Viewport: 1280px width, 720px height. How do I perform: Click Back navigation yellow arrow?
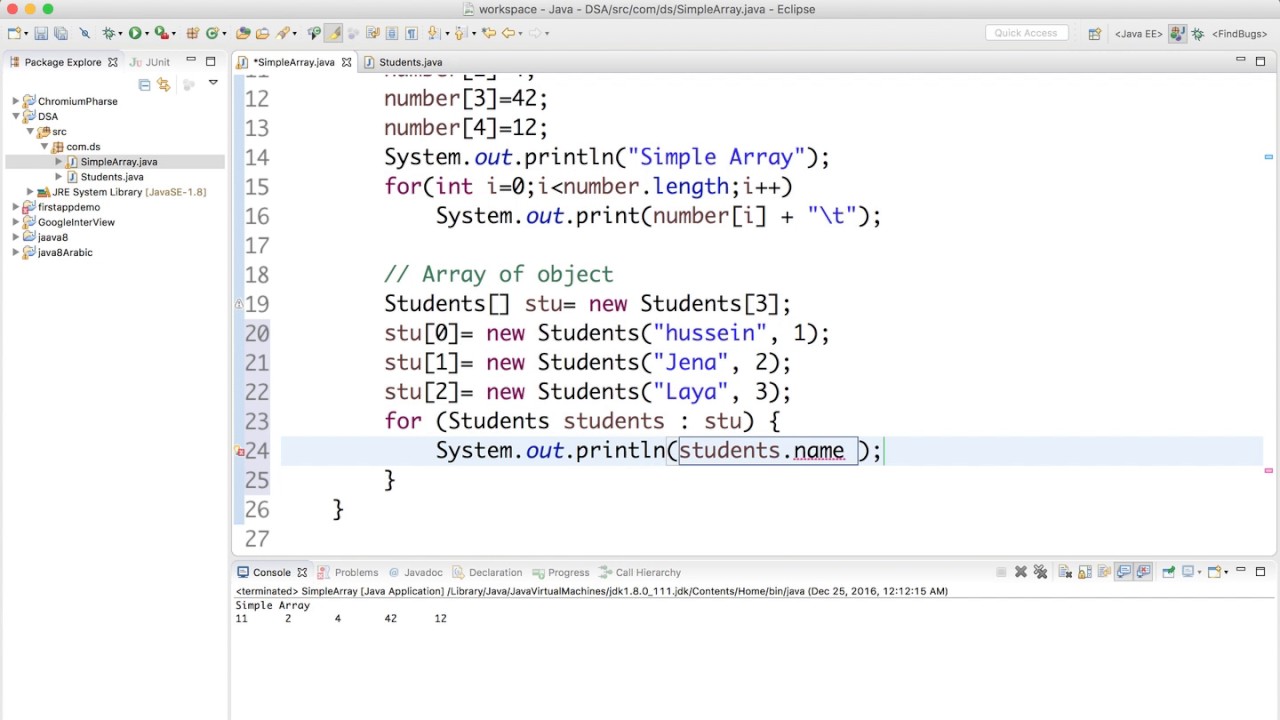(x=508, y=33)
